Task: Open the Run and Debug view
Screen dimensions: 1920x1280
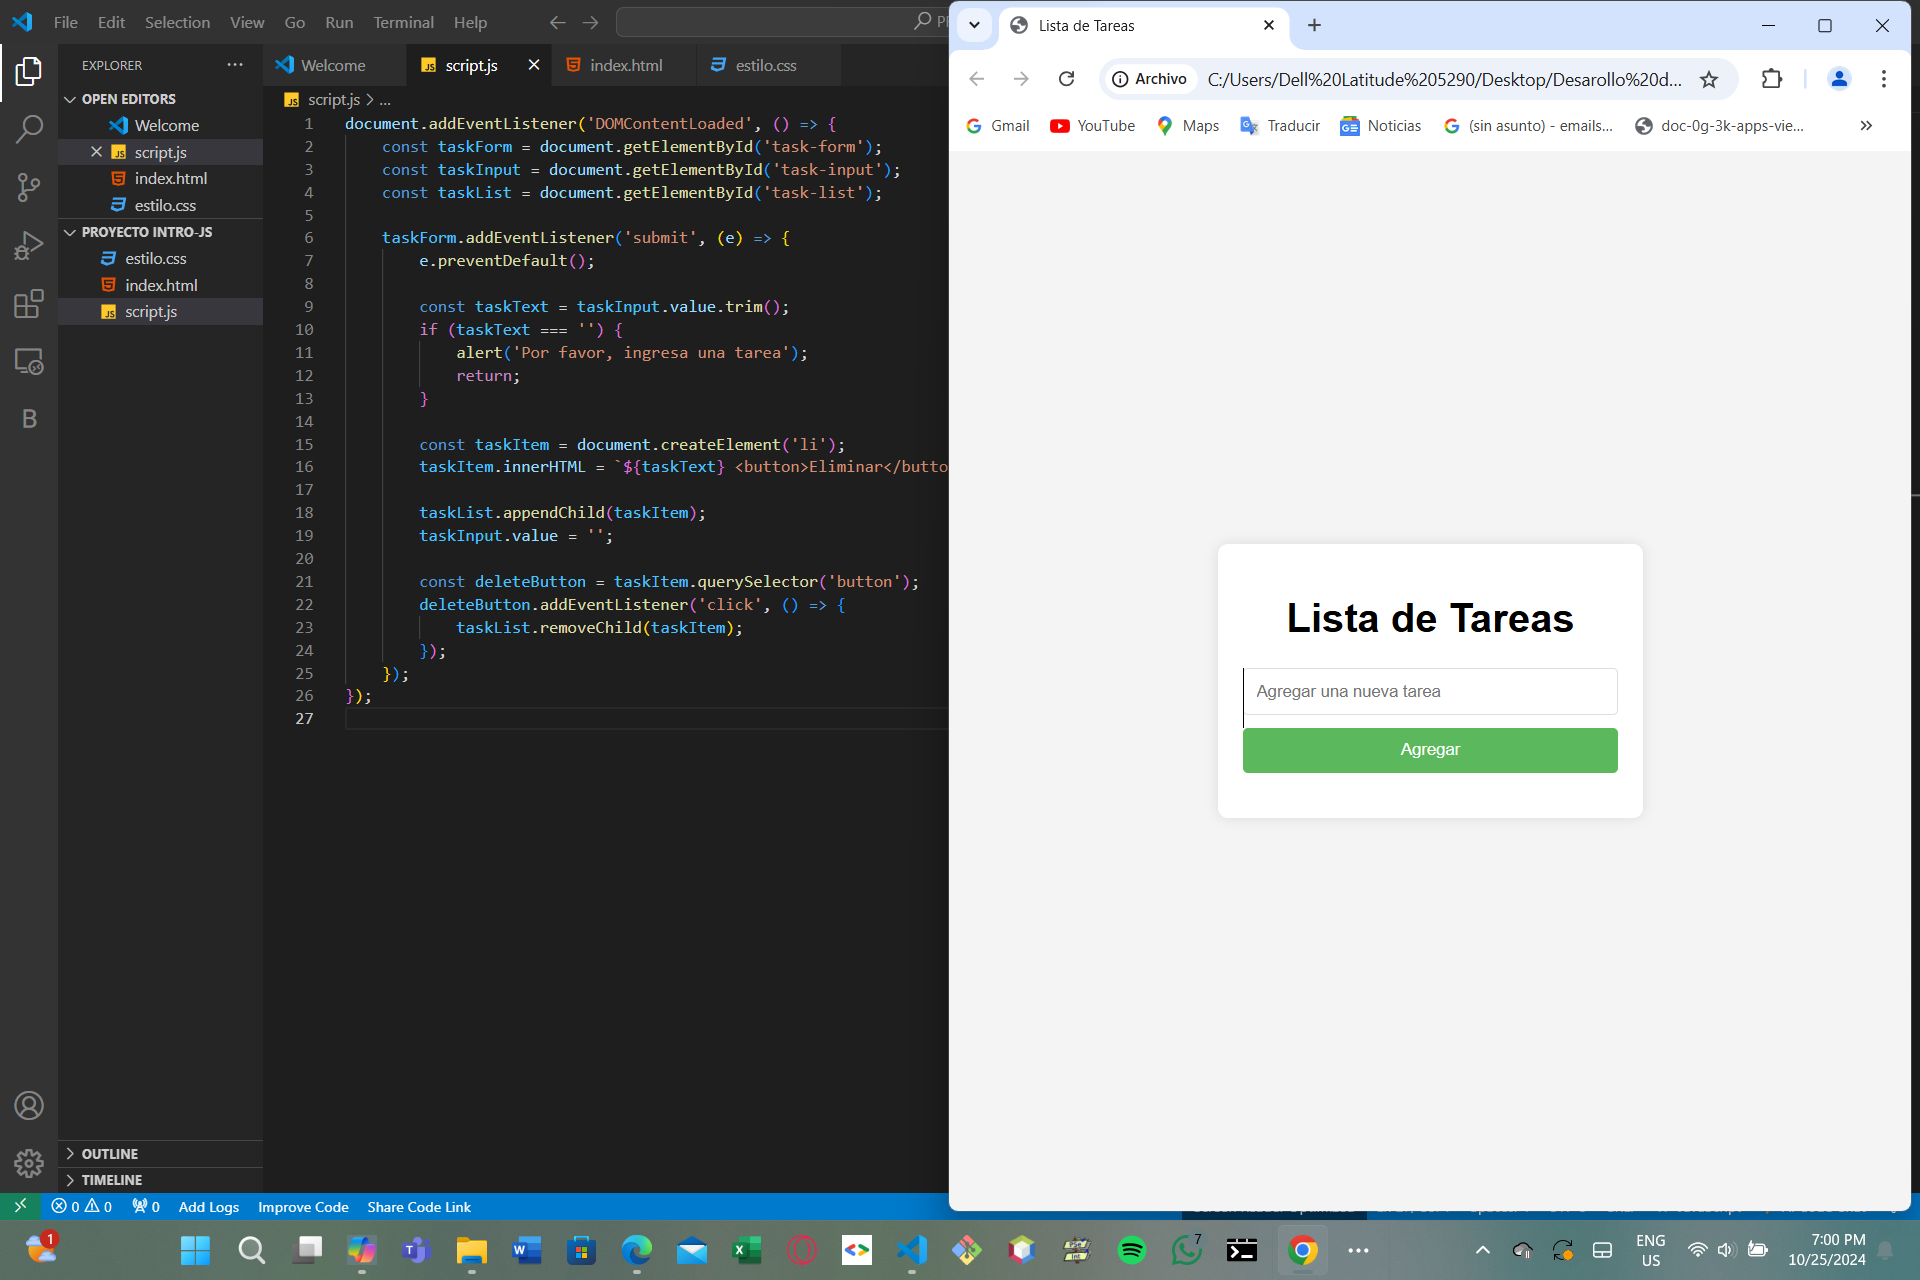Action: [29, 245]
